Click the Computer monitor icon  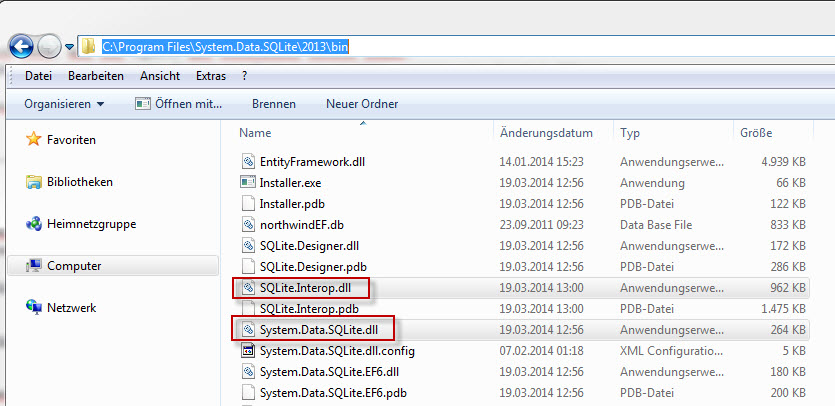(34, 265)
